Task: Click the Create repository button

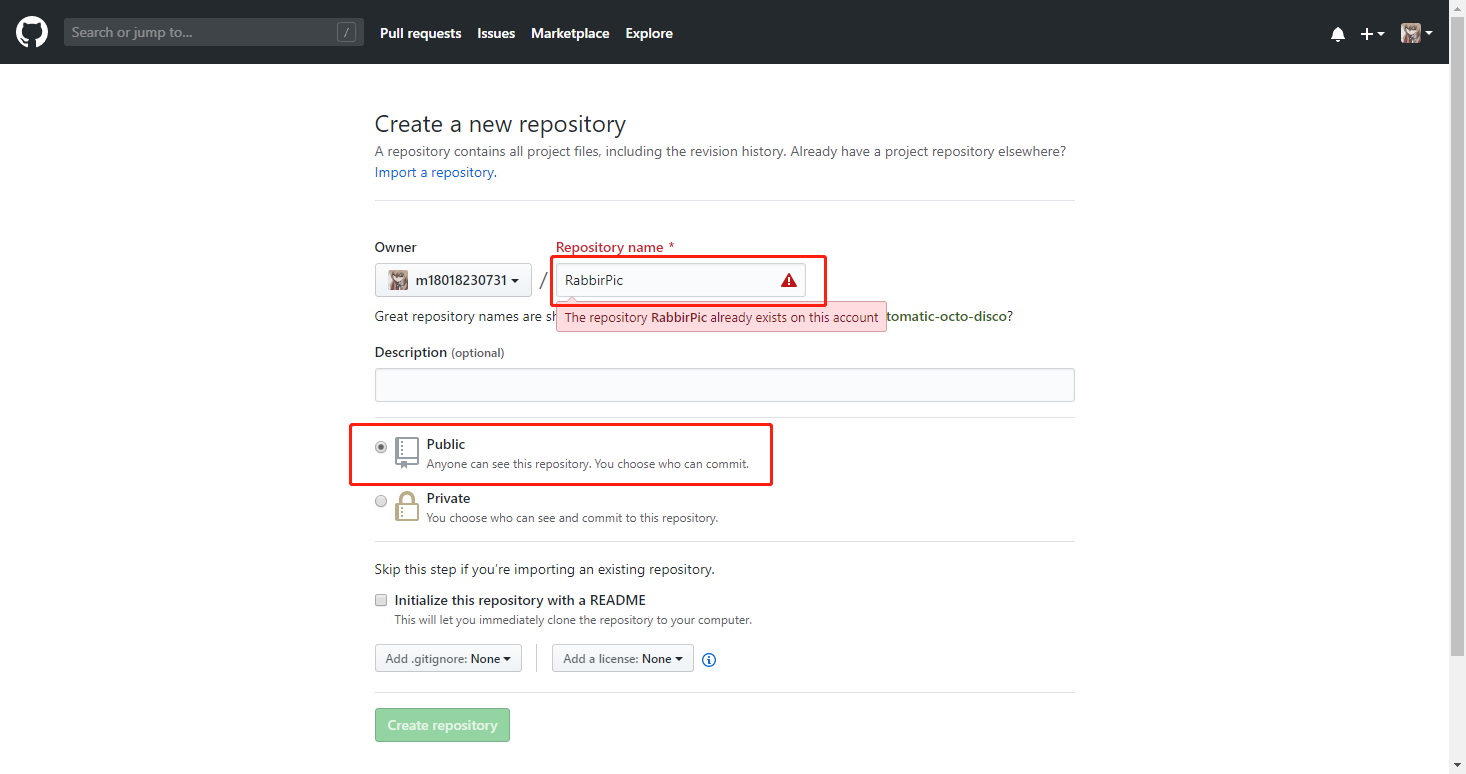Action: pos(442,725)
